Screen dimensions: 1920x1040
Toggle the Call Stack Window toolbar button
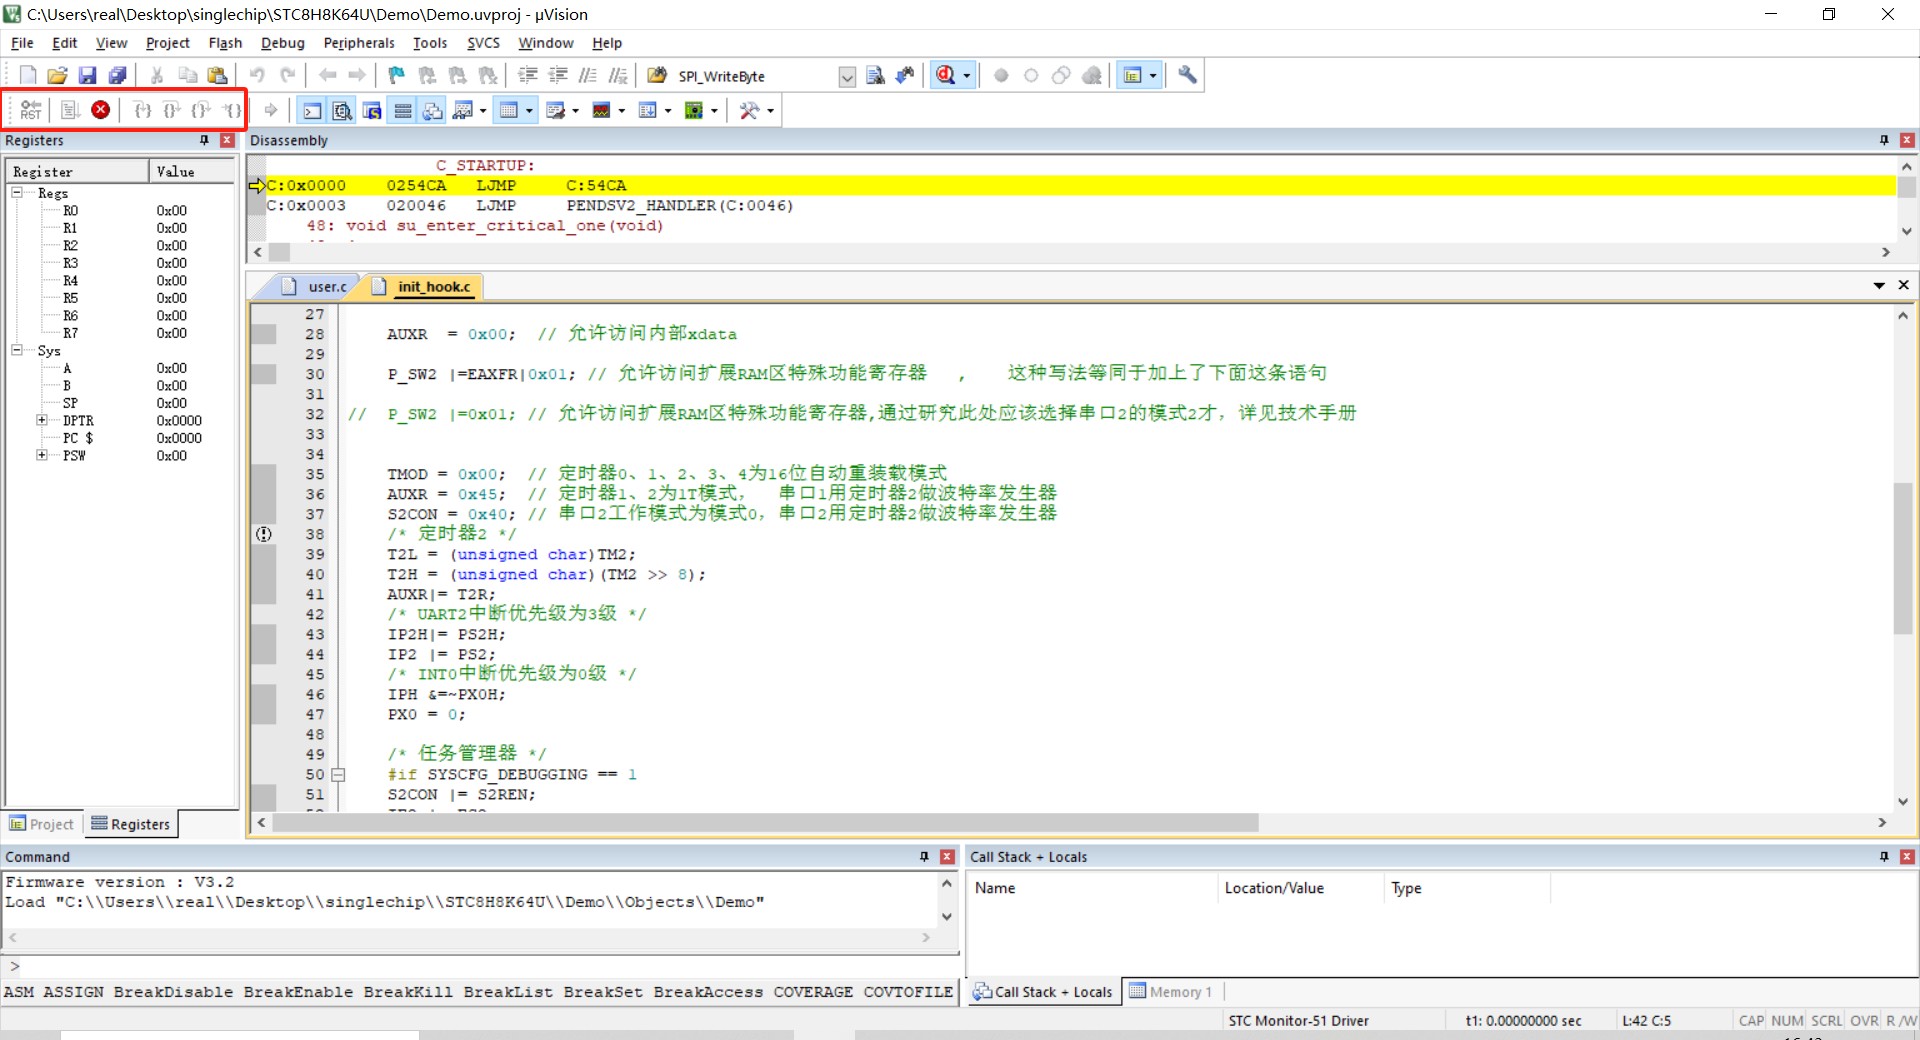432,110
